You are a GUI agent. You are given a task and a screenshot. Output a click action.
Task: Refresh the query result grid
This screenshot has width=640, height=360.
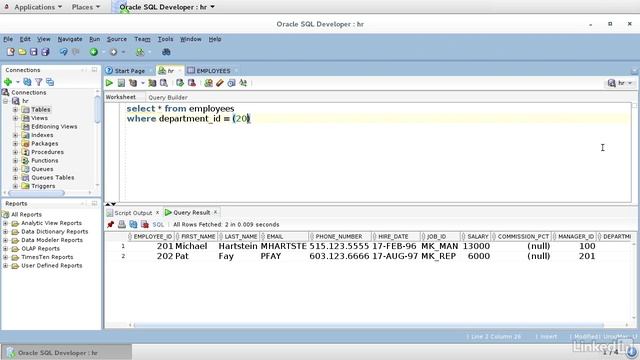point(133,224)
